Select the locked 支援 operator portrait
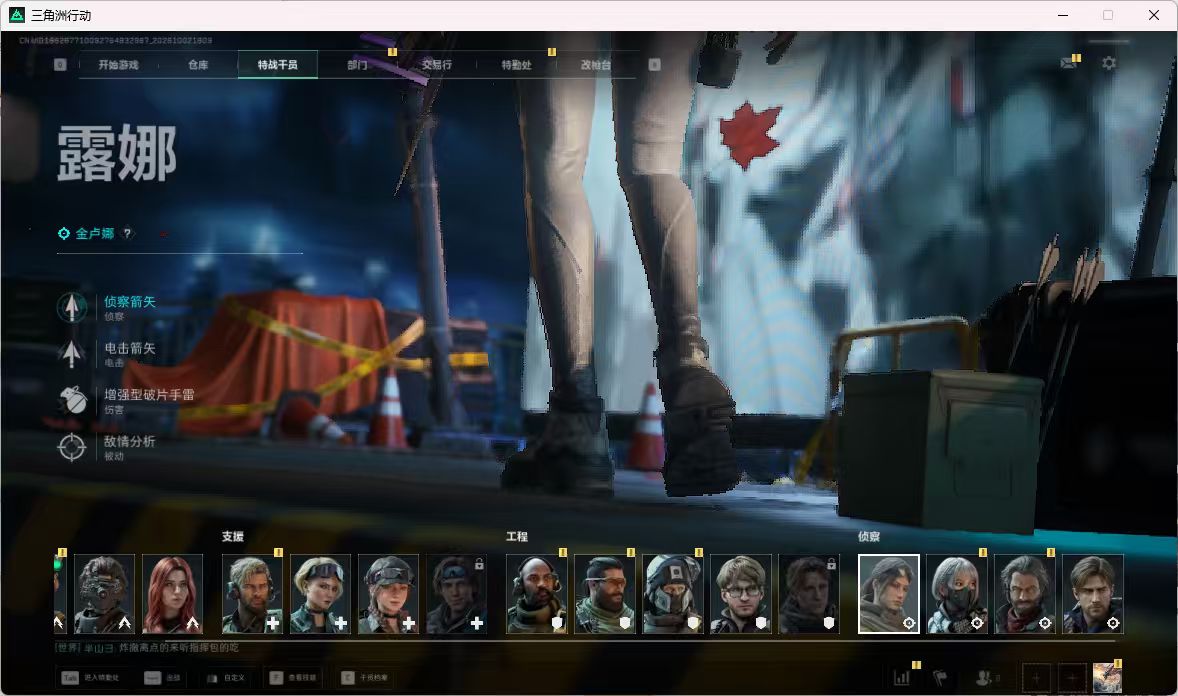The image size is (1178, 696). [x=456, y=594]
